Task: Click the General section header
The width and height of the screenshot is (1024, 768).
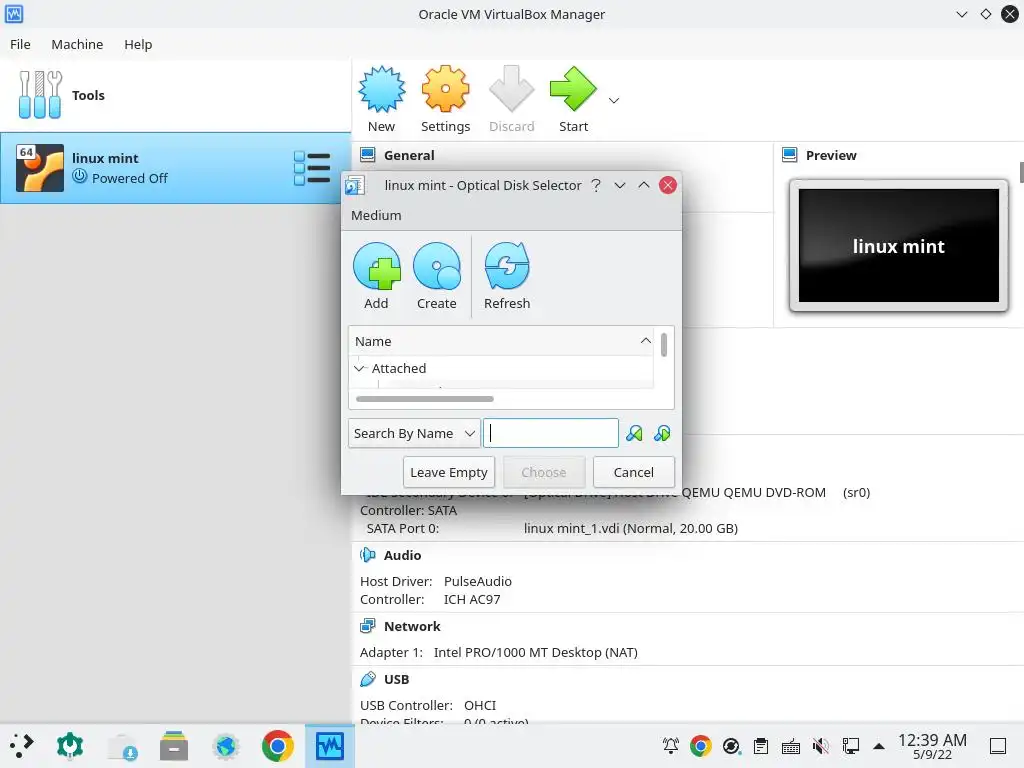Action: tap(409, 155)
